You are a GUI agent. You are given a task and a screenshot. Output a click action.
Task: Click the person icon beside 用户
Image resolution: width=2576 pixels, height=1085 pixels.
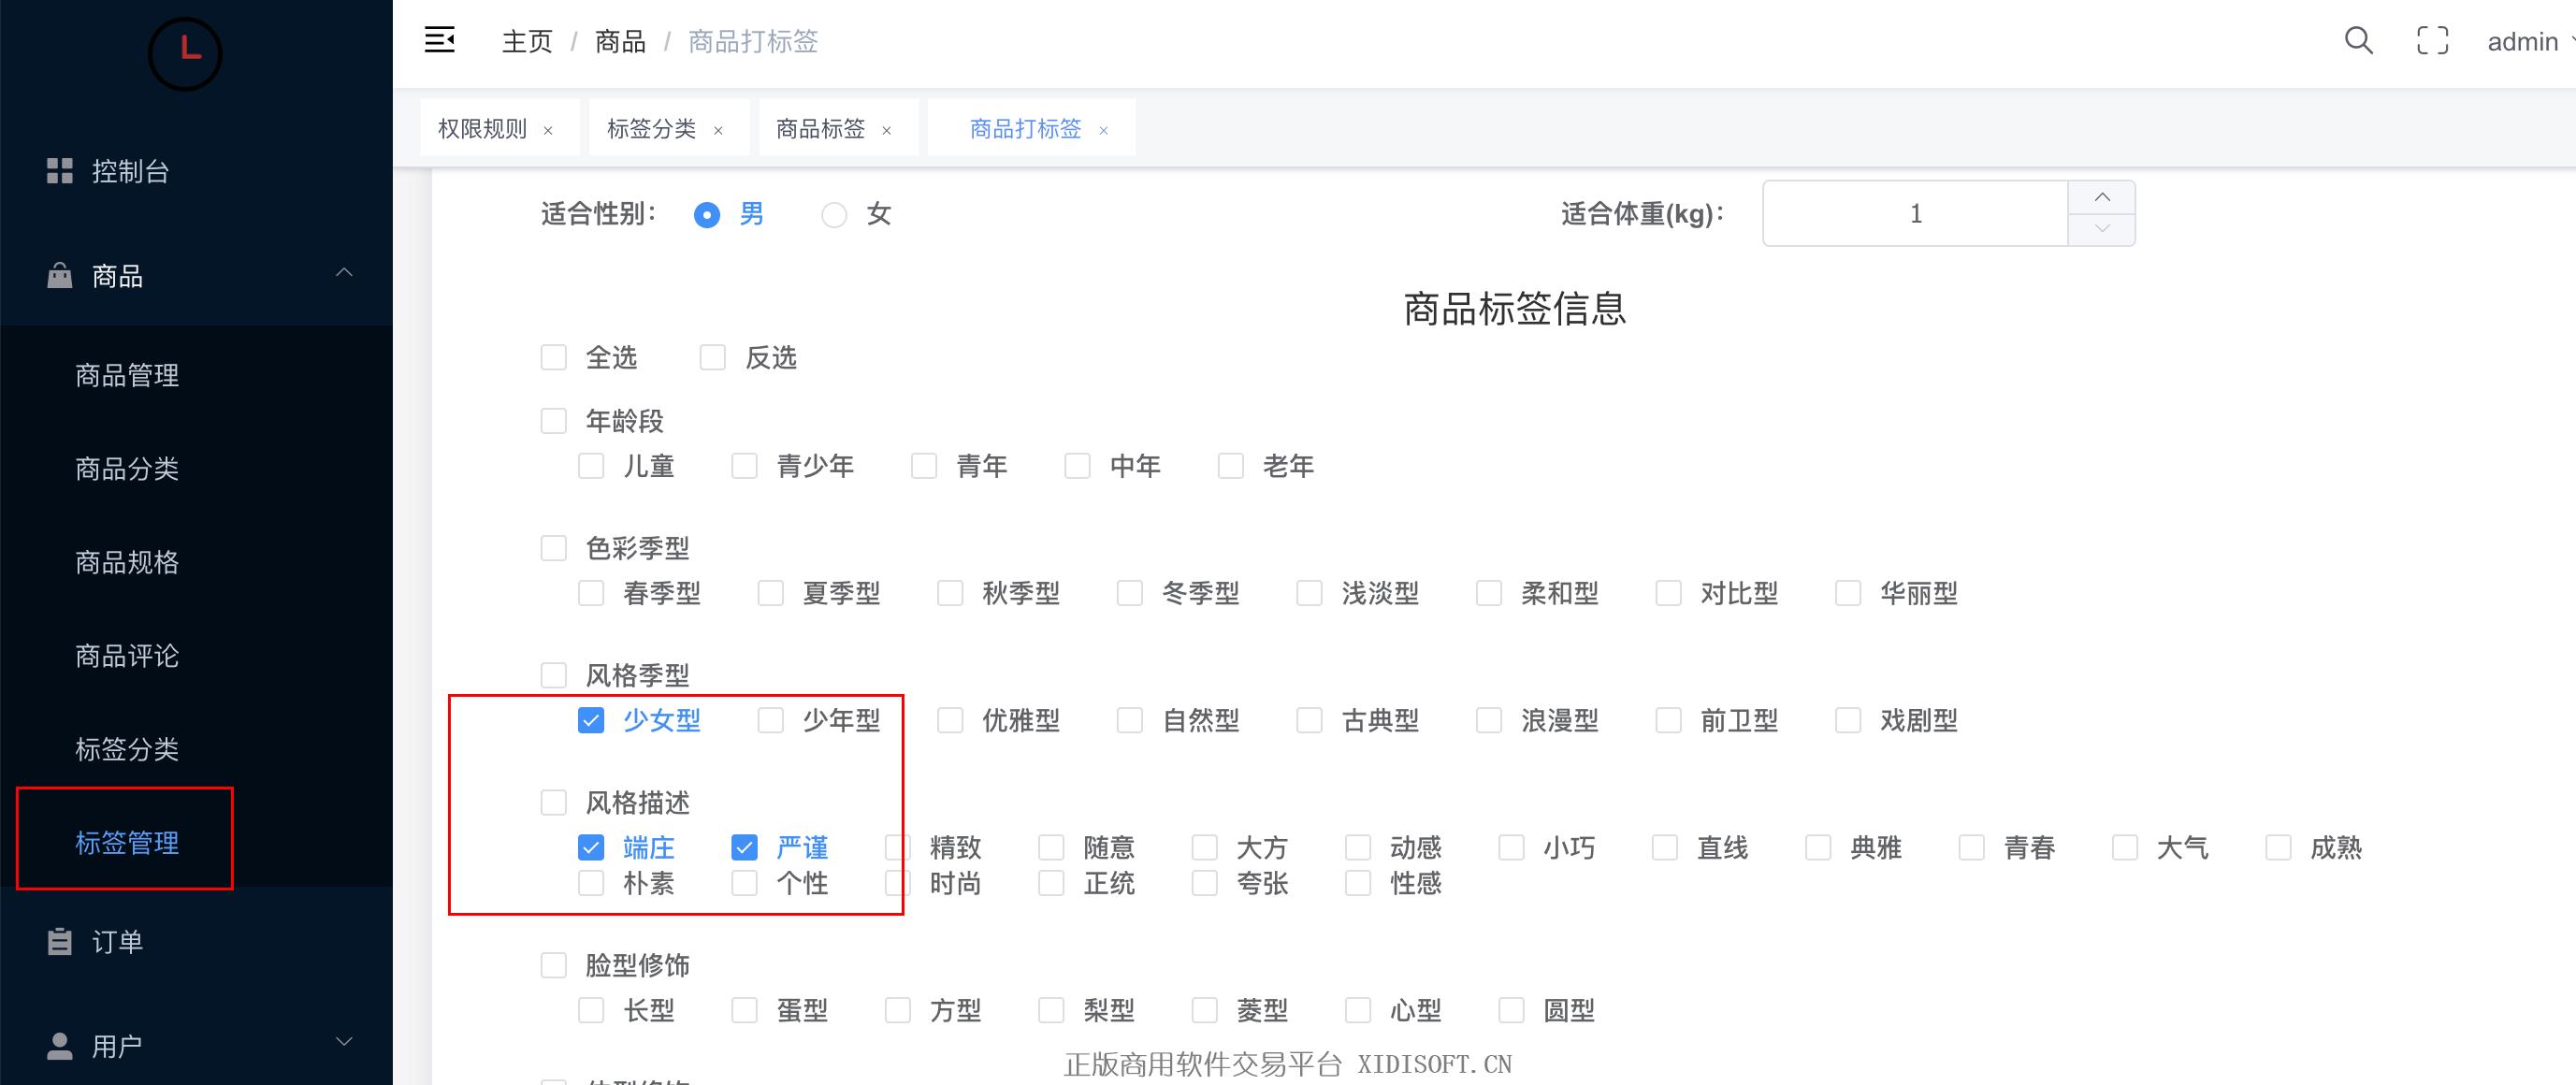[x=60, y=1046]
